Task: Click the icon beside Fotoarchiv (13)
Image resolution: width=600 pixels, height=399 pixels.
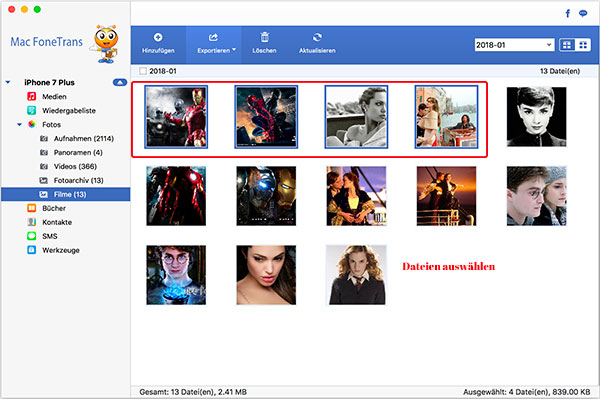Action: click(44, 180)
